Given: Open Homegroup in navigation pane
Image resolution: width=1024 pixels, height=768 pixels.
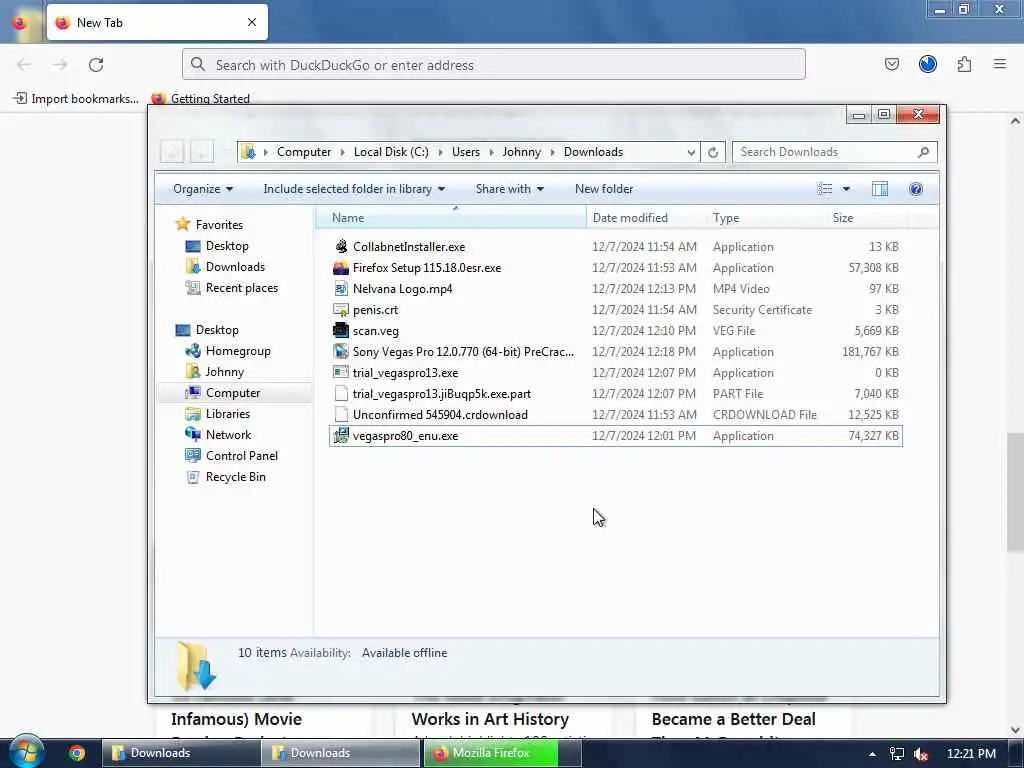Looking at the screenshot, I should 238,351.
